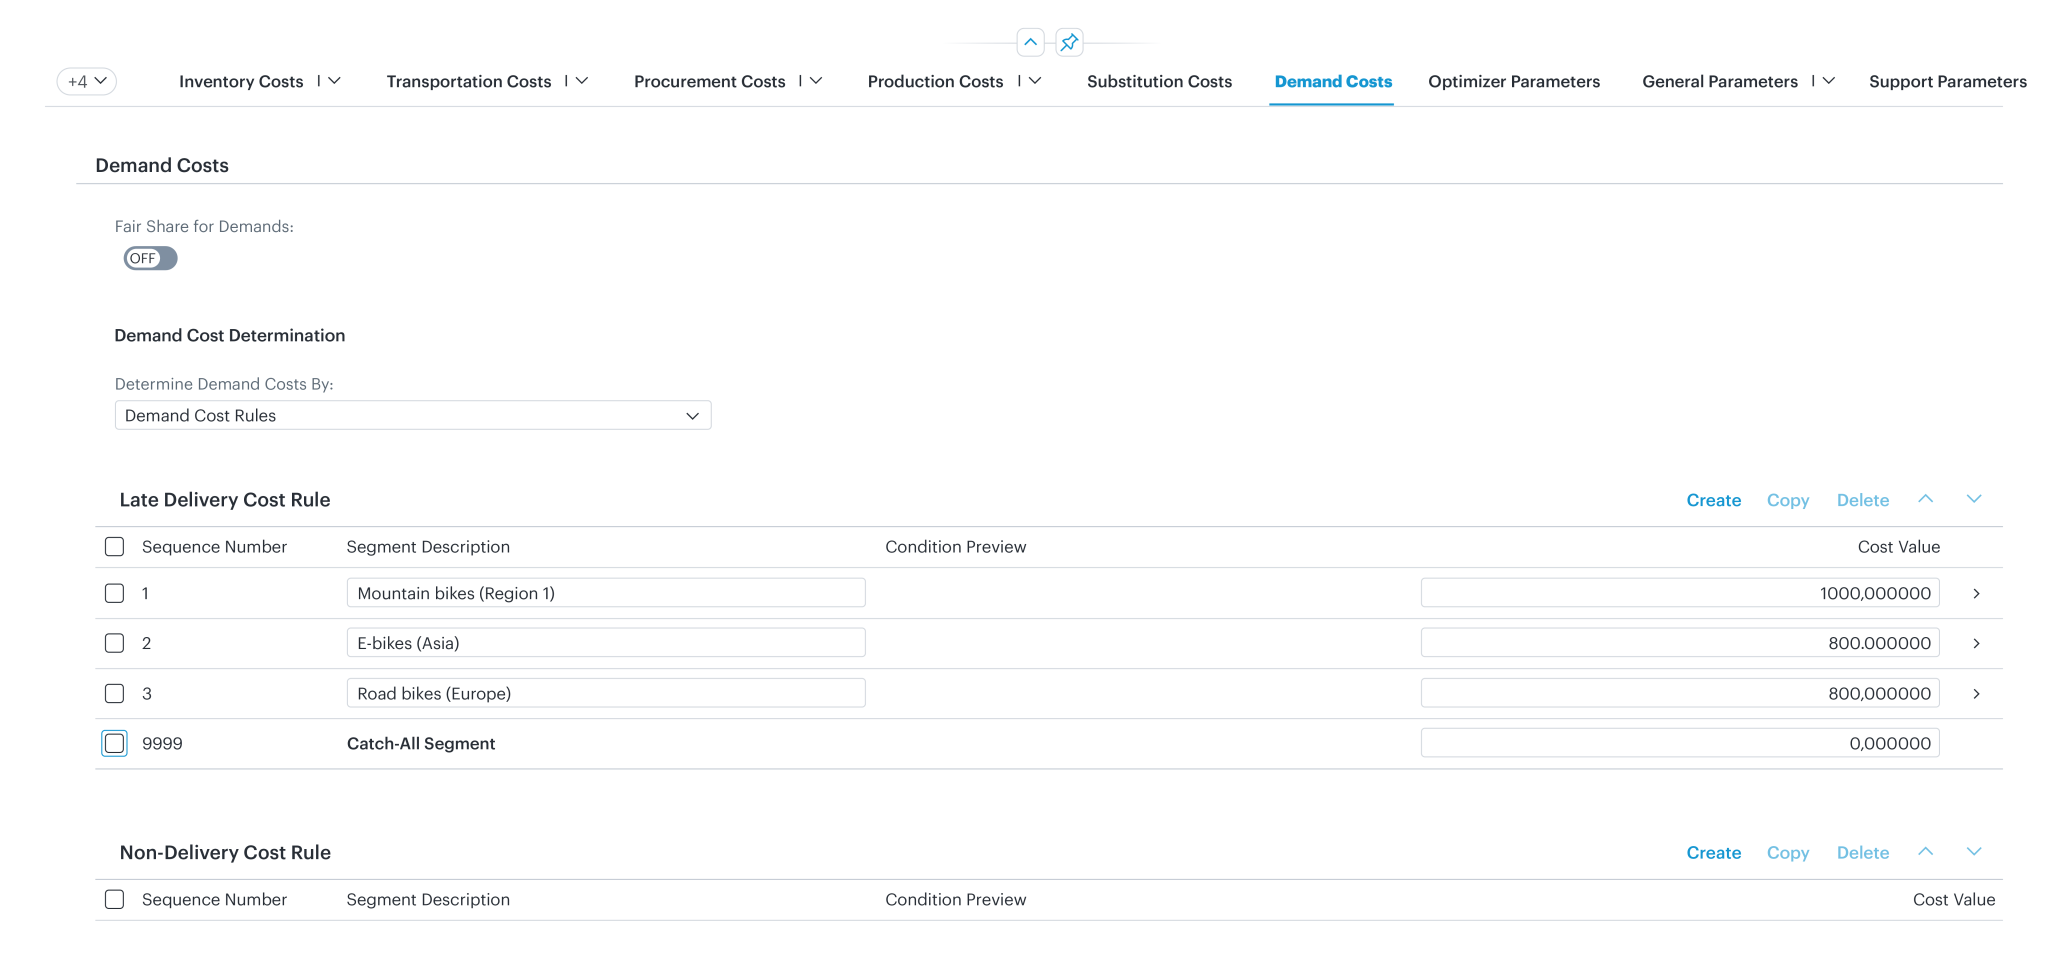Select all Late Delivery rules via header checkbox
Viewport: 2048px width, 953px height.
[x=114, y=546]
